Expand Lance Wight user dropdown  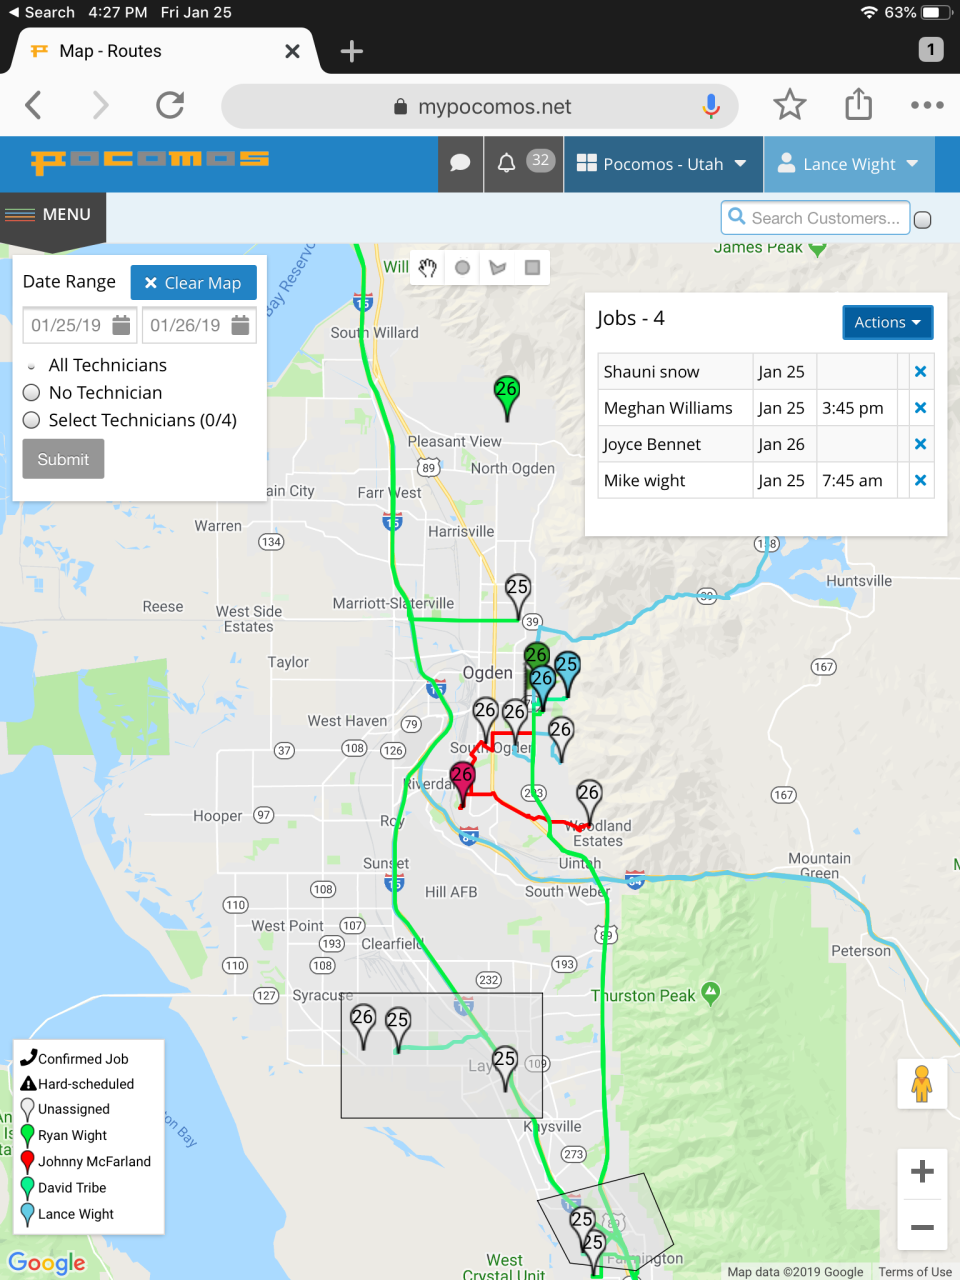[849, 164]
